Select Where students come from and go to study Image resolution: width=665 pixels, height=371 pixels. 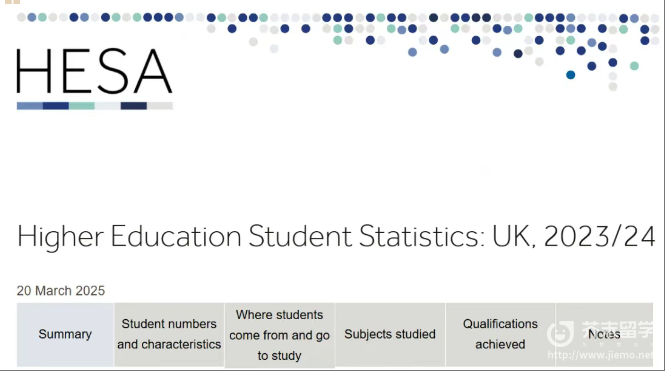click(279, 335)
